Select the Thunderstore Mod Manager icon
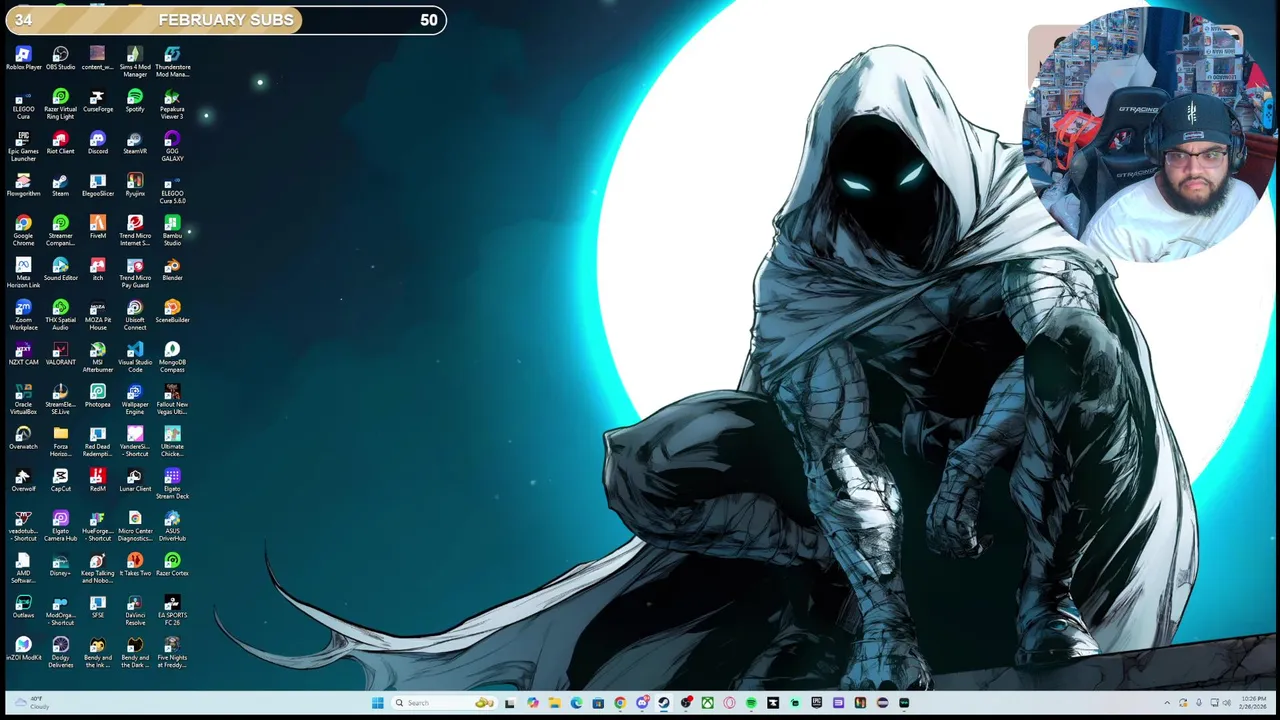 click(172, 61)
